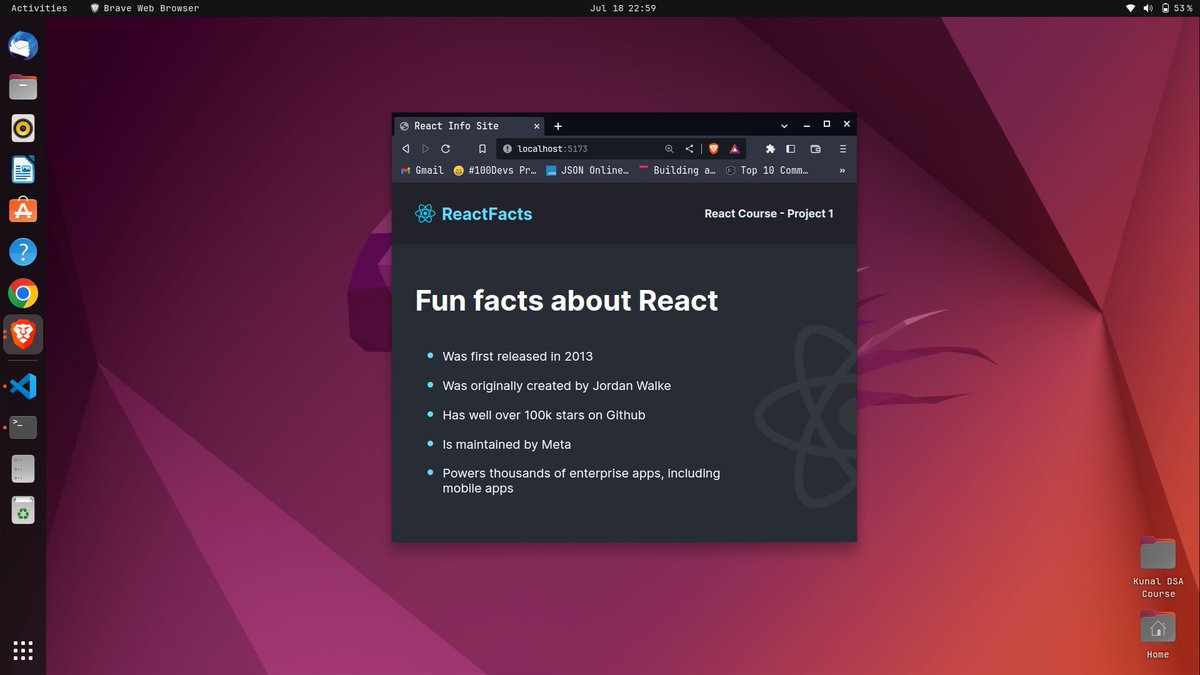
Task: Select the 100k stars on Github line
Action: click(x=544, y=414)
